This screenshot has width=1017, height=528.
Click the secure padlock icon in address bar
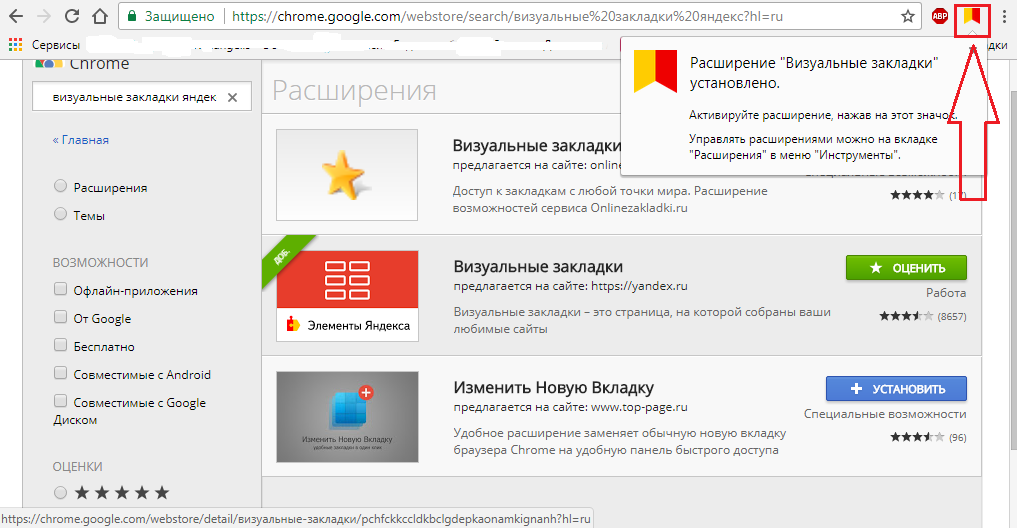pyautogui.click(x=132, y=16)
